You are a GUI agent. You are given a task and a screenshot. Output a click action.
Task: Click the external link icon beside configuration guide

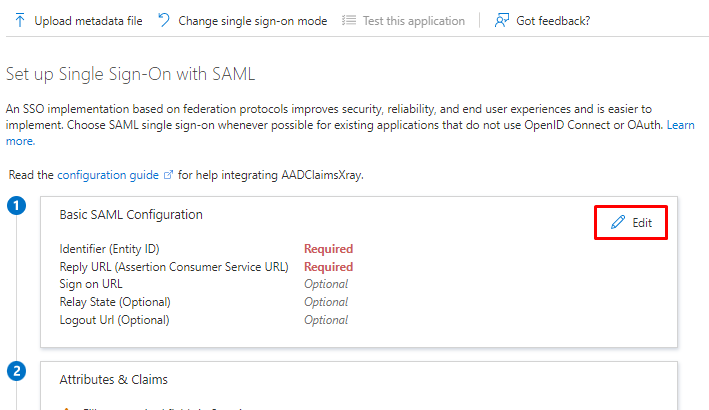tap(168, 175)
